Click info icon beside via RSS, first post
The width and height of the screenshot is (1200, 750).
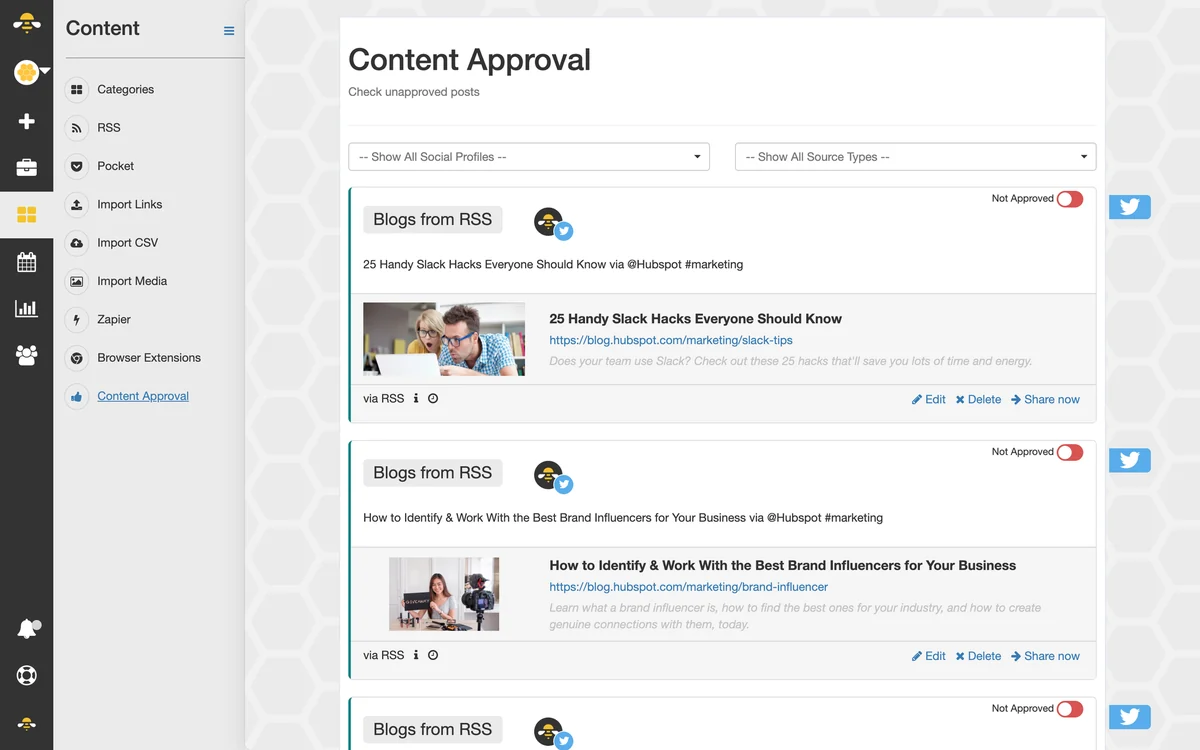click(416, 398)
